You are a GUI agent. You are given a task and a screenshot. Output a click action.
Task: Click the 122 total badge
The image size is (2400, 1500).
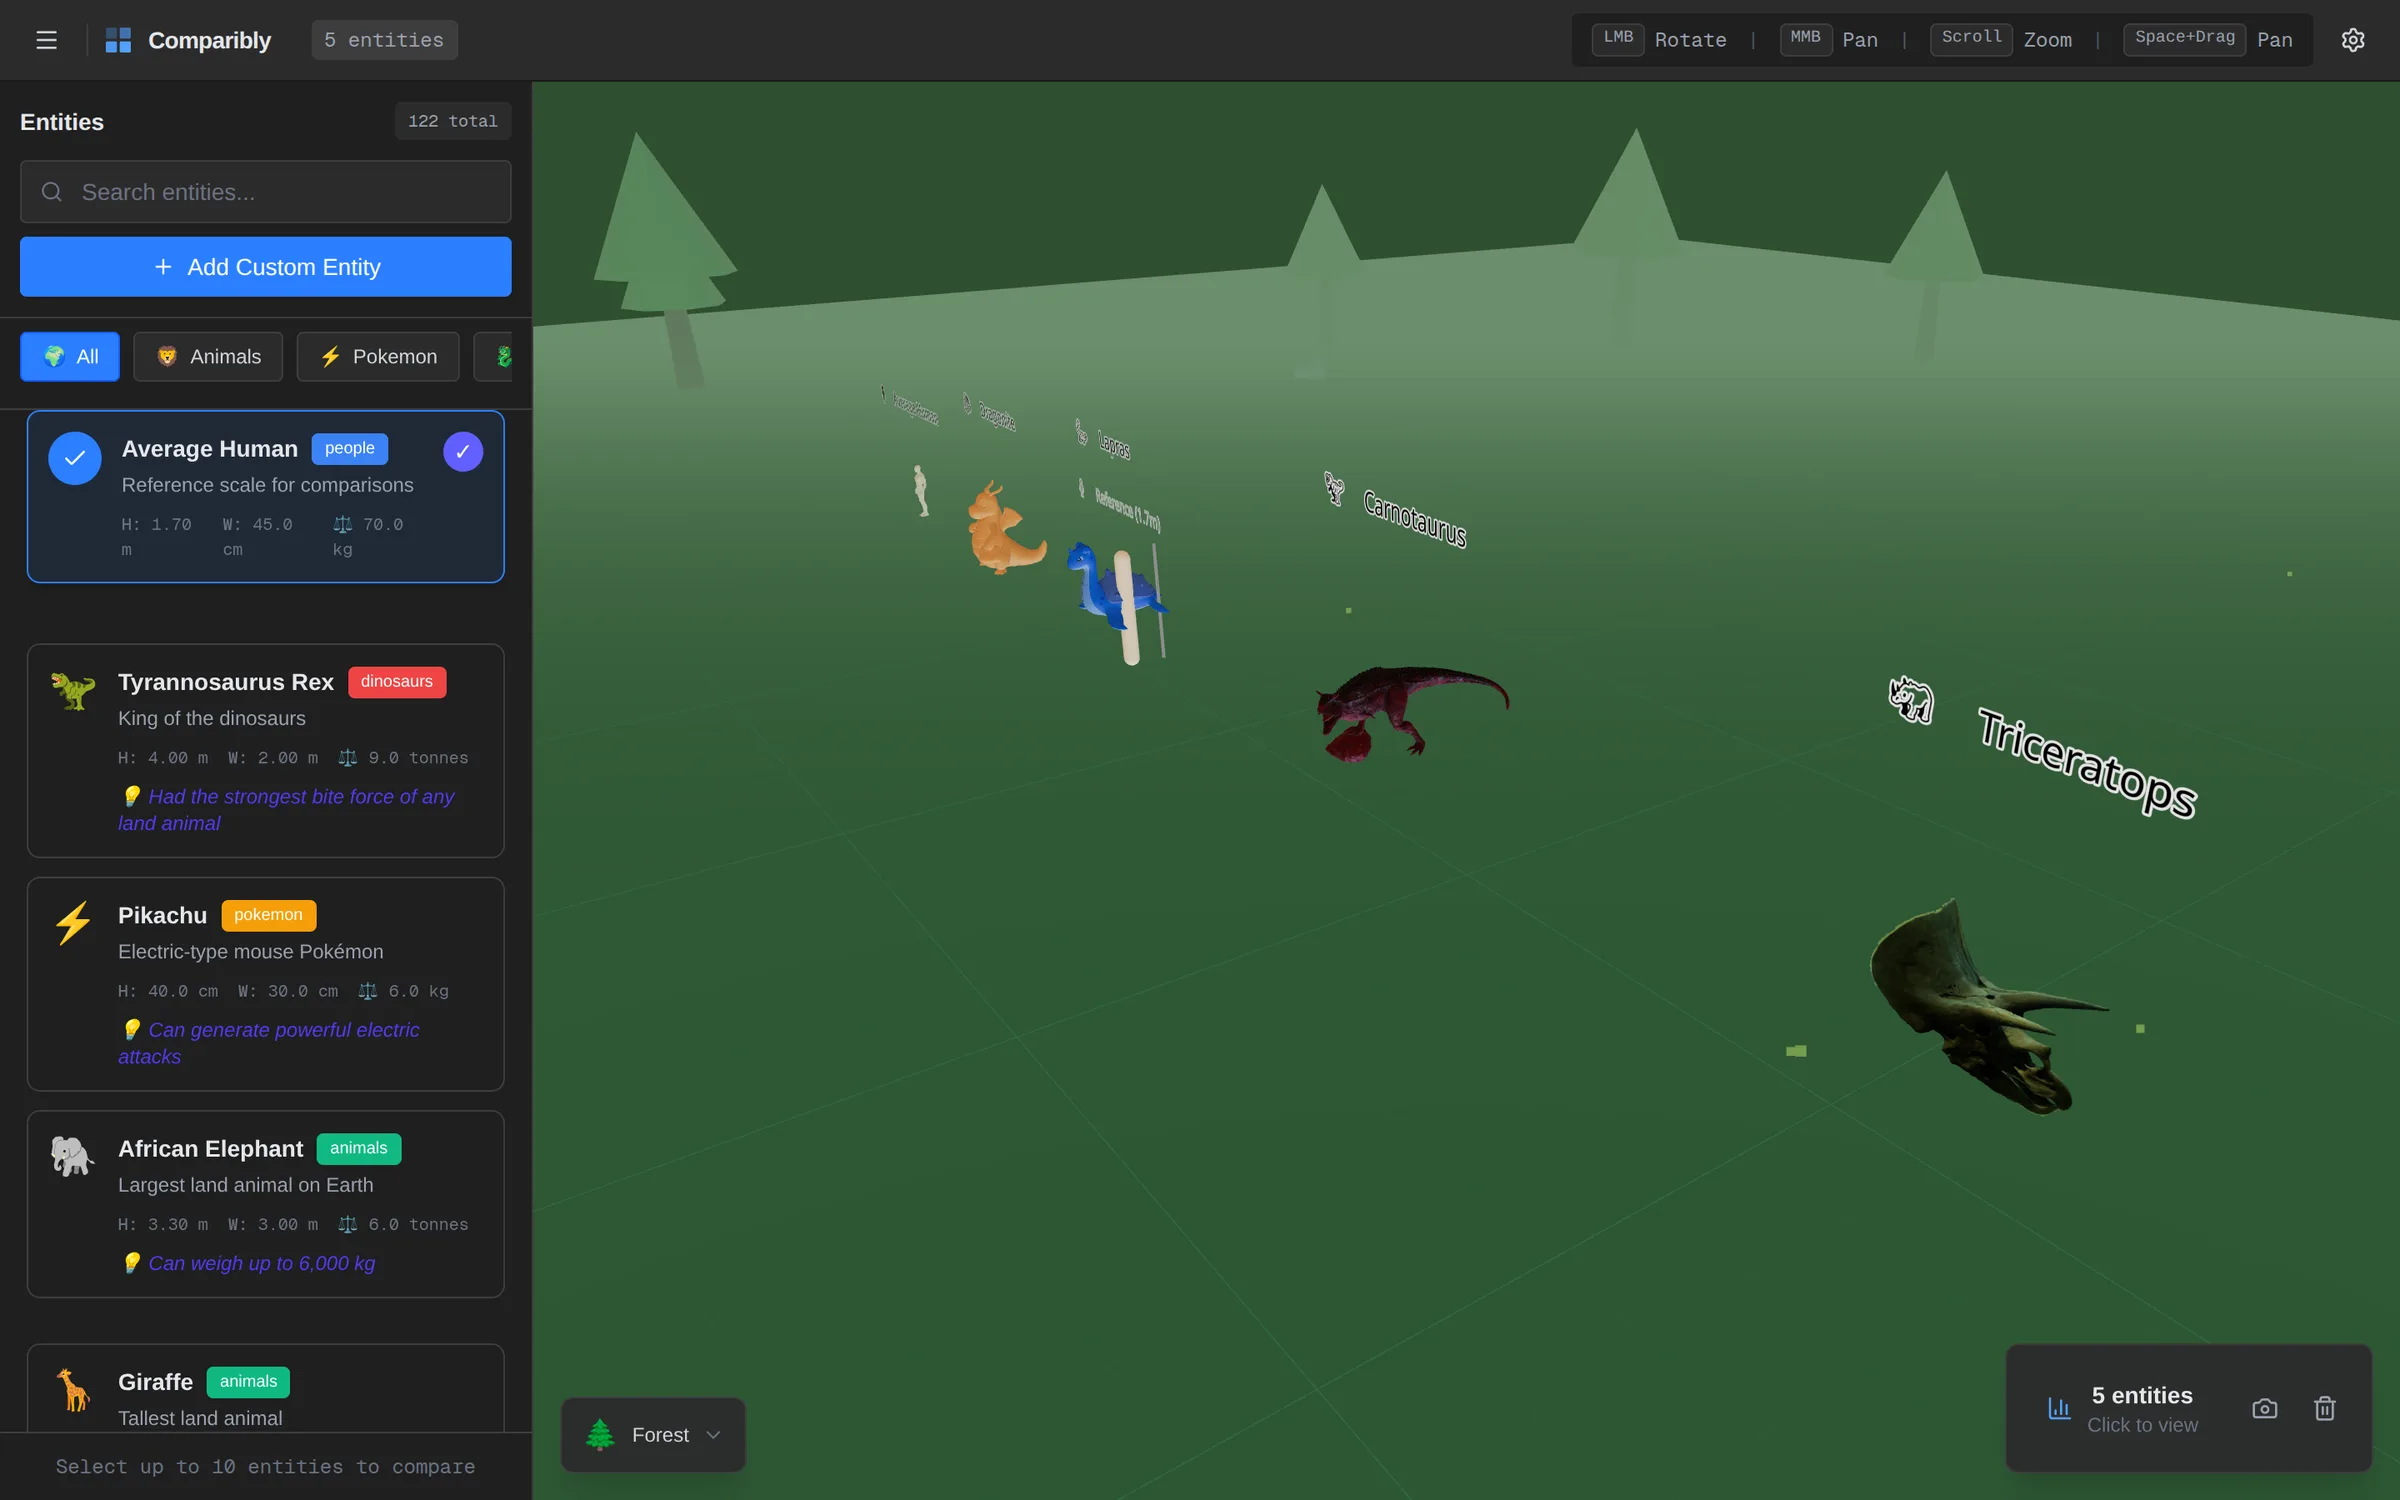pos(452,121)
